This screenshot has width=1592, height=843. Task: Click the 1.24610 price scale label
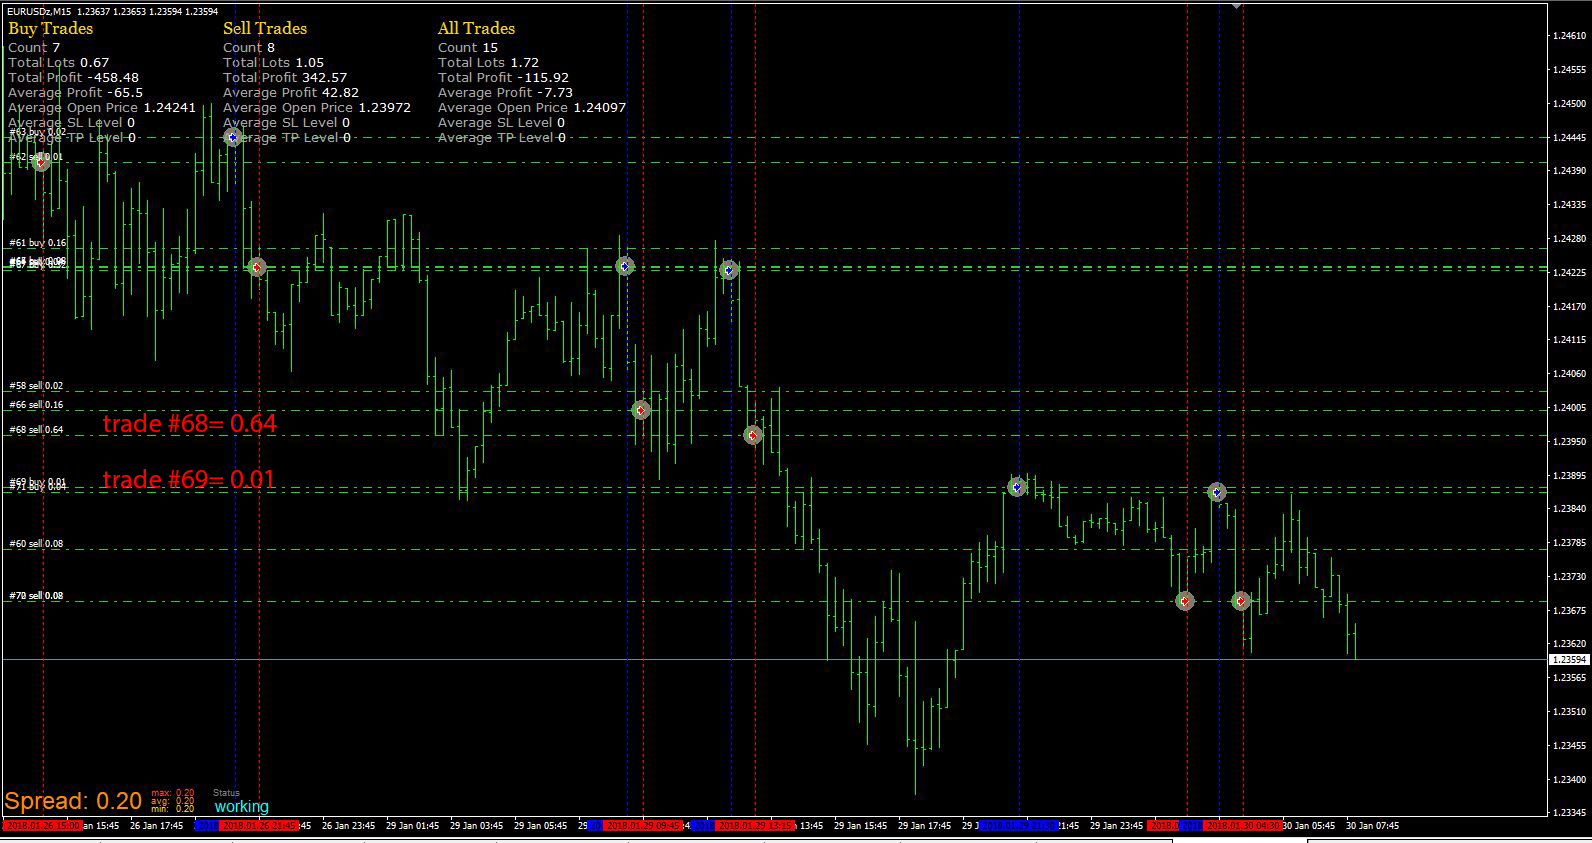coord(1569,36)
